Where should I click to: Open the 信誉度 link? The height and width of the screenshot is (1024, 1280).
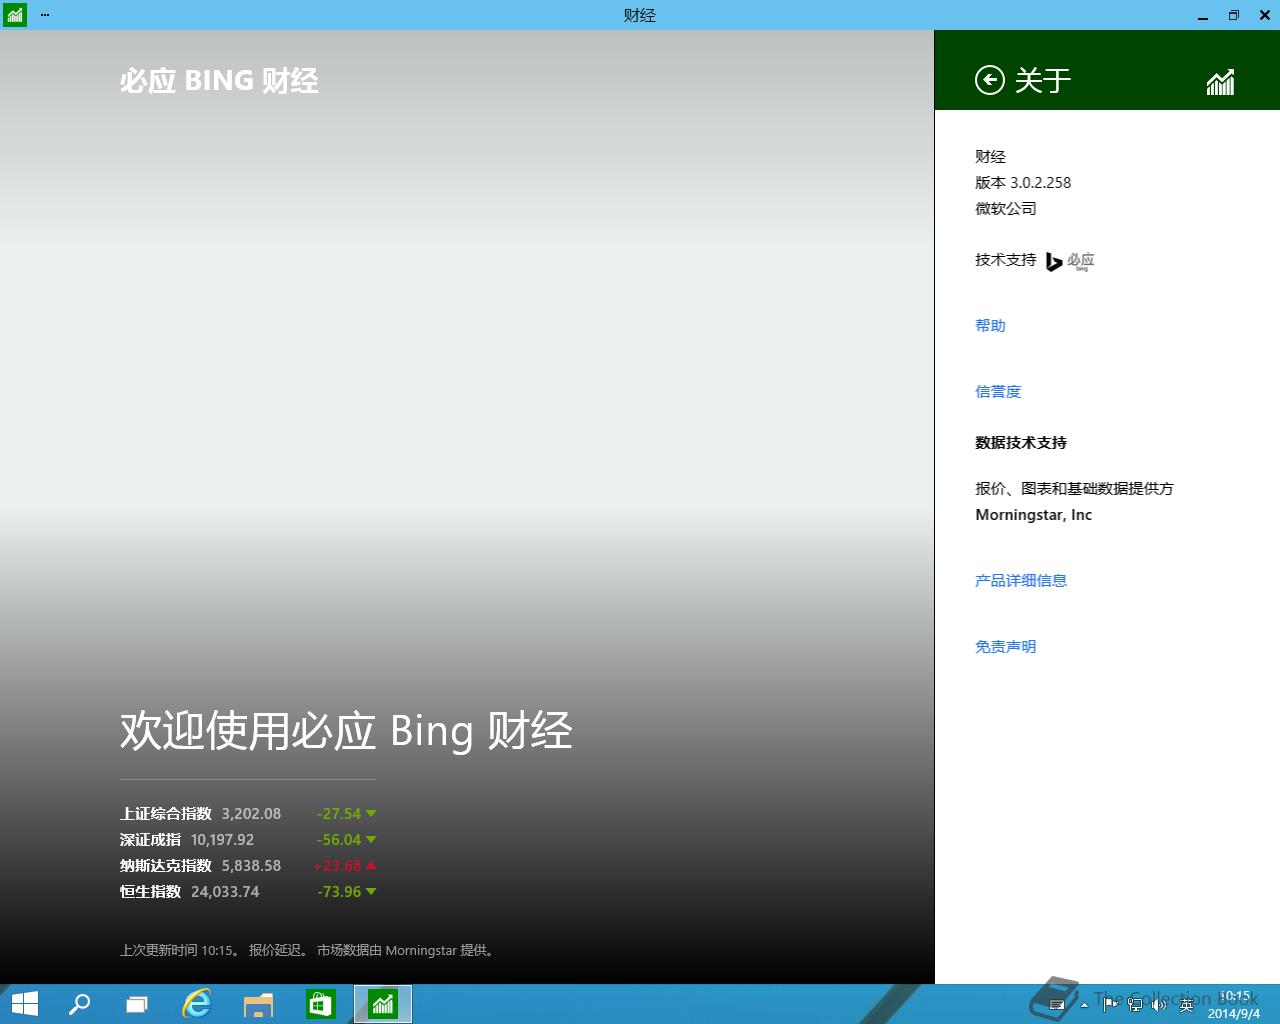(x=998, y=391)
